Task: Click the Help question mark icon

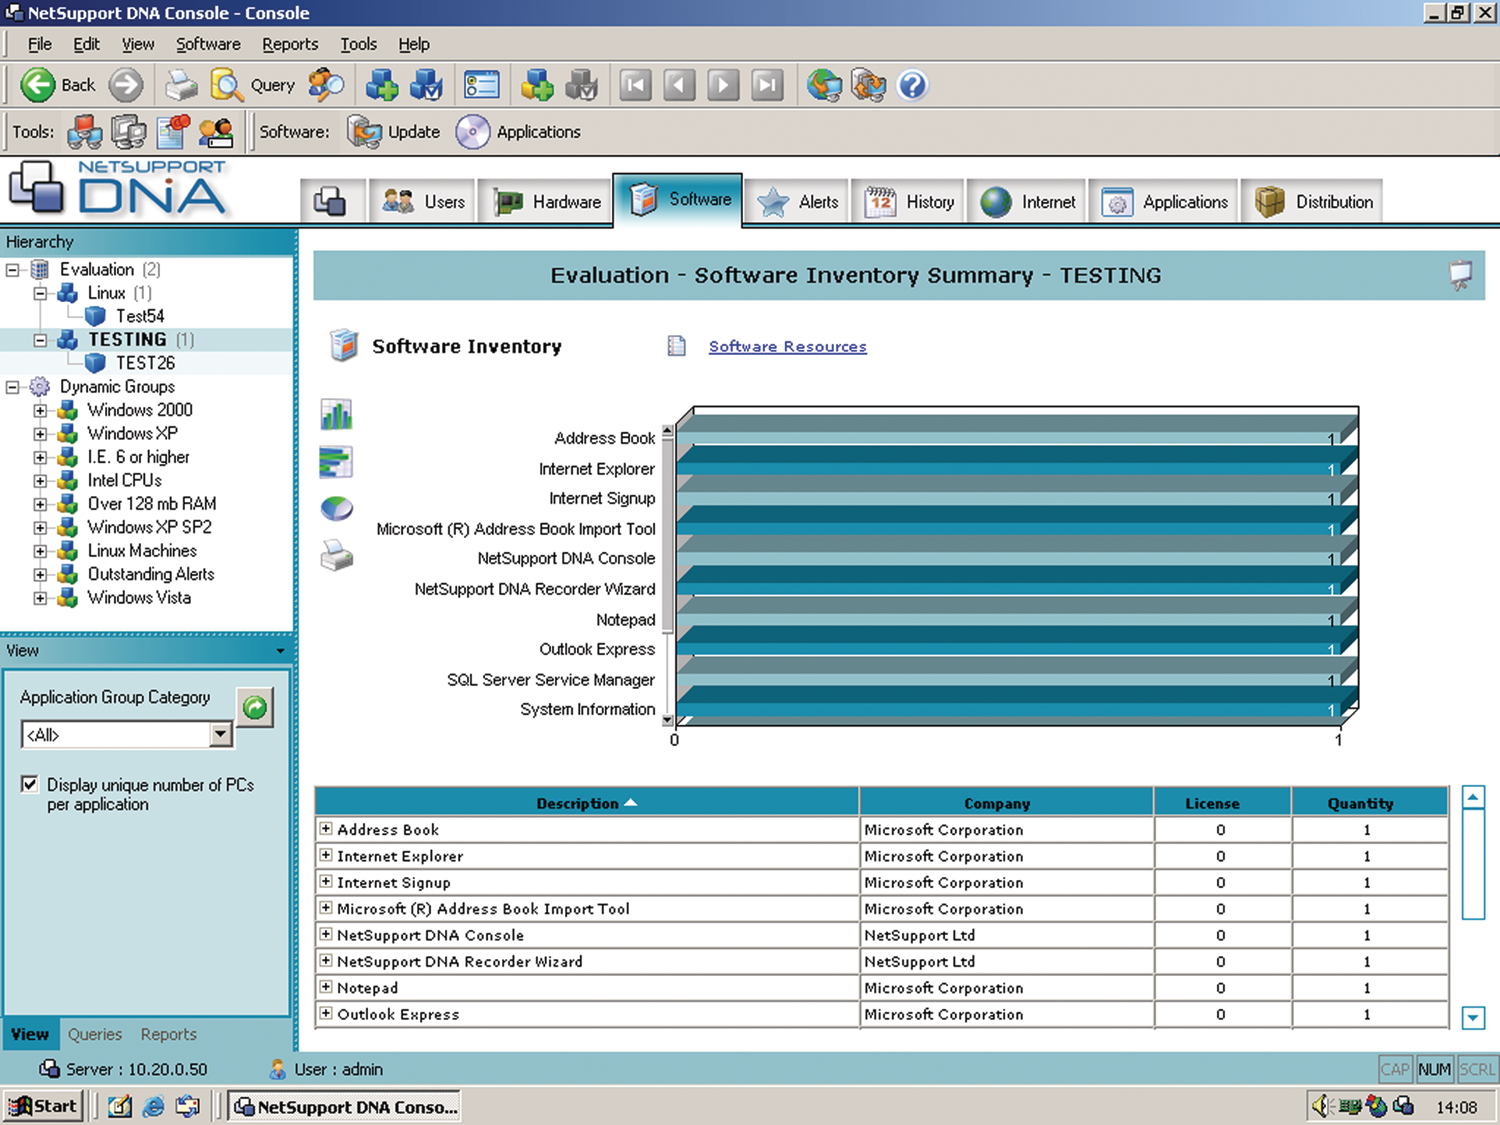Action: click(x=911, y=86)
